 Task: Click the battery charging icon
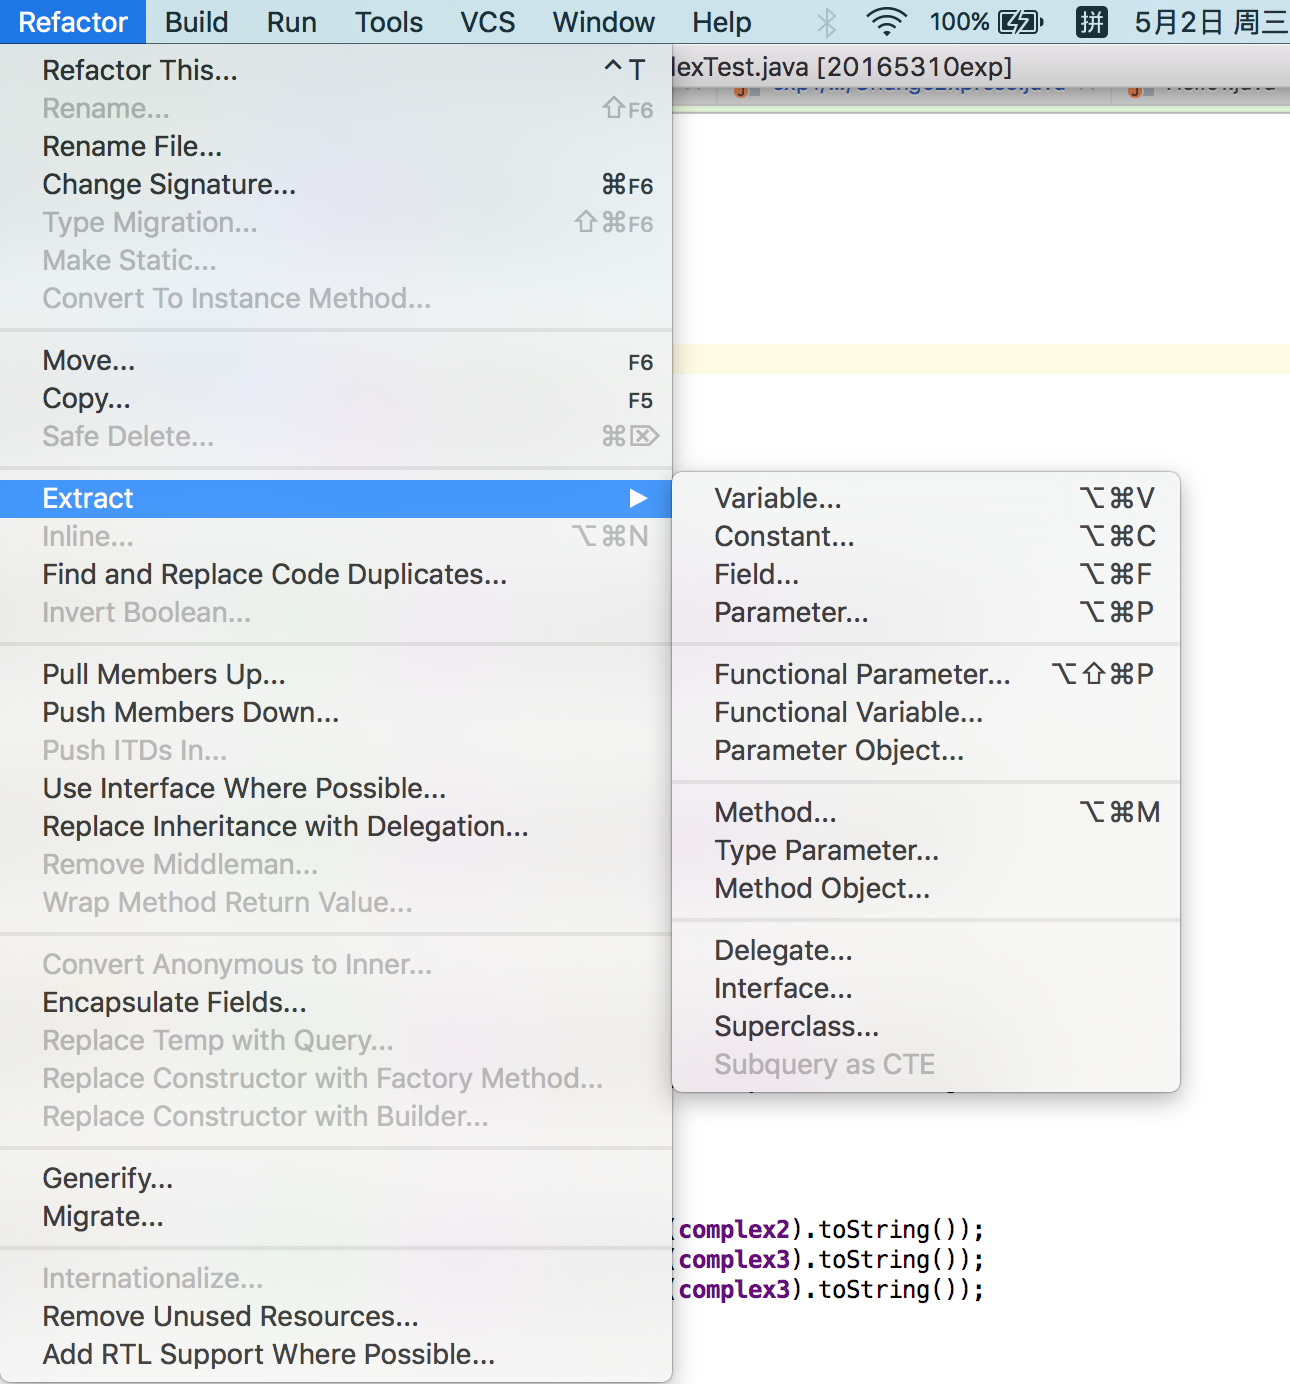coord(1021,22)
